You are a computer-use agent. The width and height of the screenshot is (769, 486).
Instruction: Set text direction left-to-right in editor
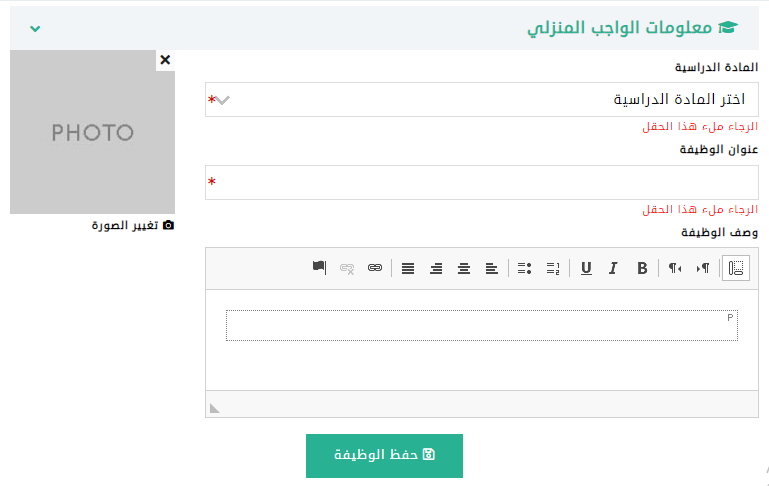point(703,268)
